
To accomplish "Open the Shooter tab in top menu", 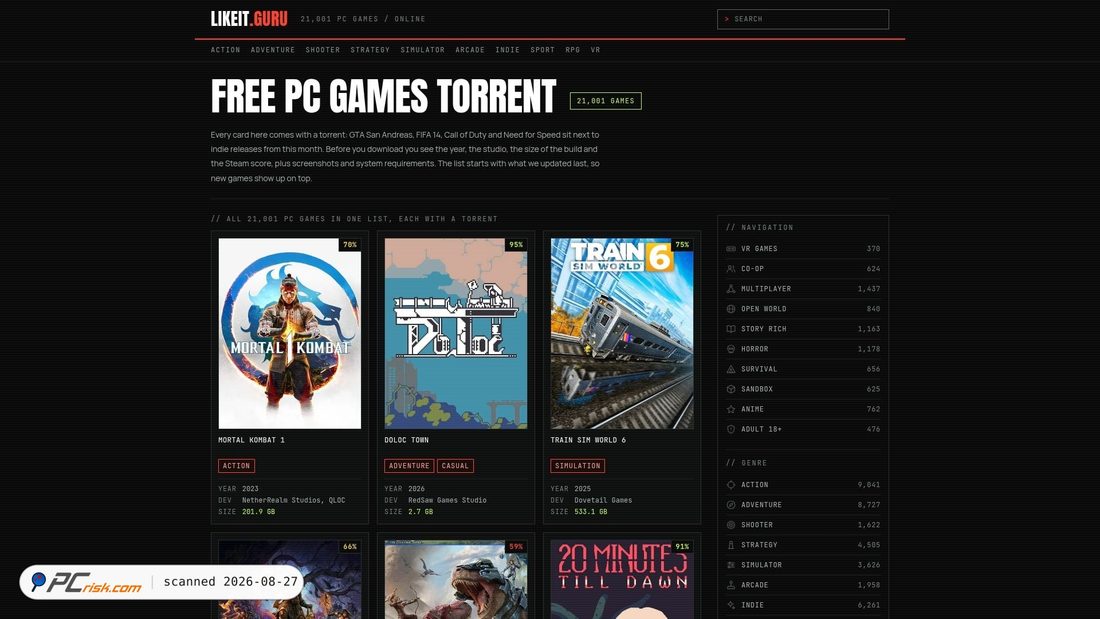I will point(323,50).
